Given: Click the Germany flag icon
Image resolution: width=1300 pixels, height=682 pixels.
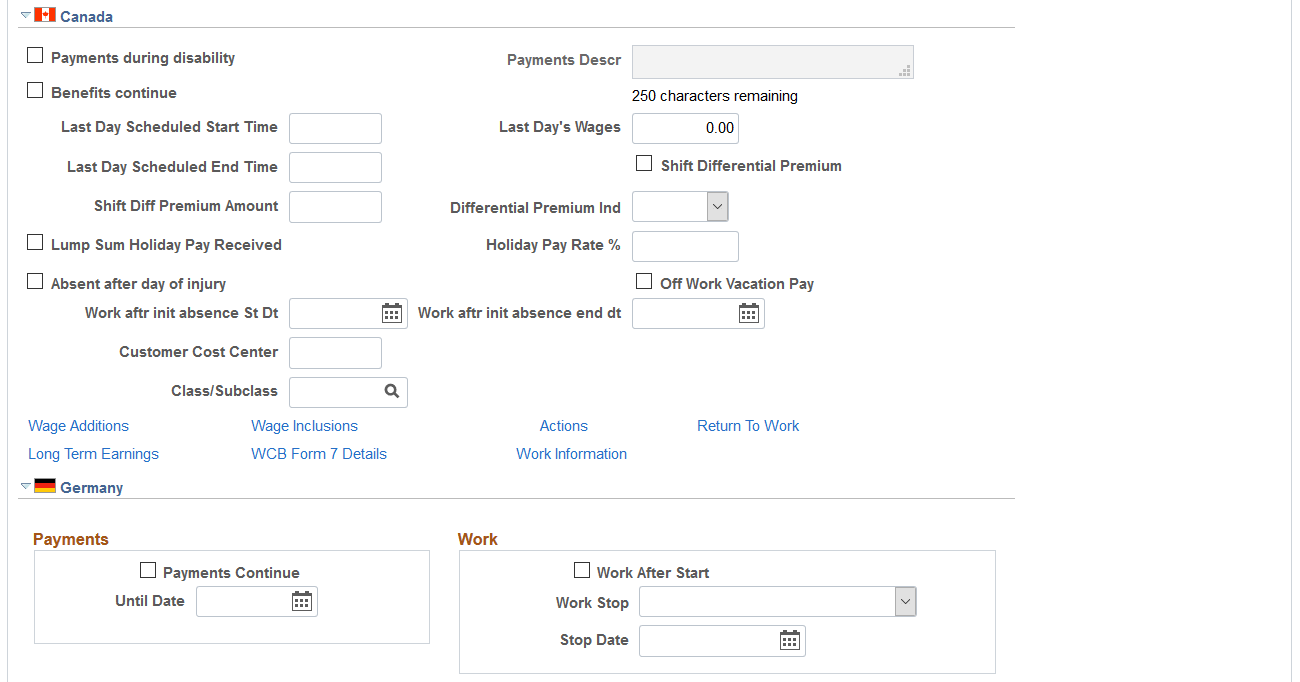Looking at the screenshot, I should (45, 486).
